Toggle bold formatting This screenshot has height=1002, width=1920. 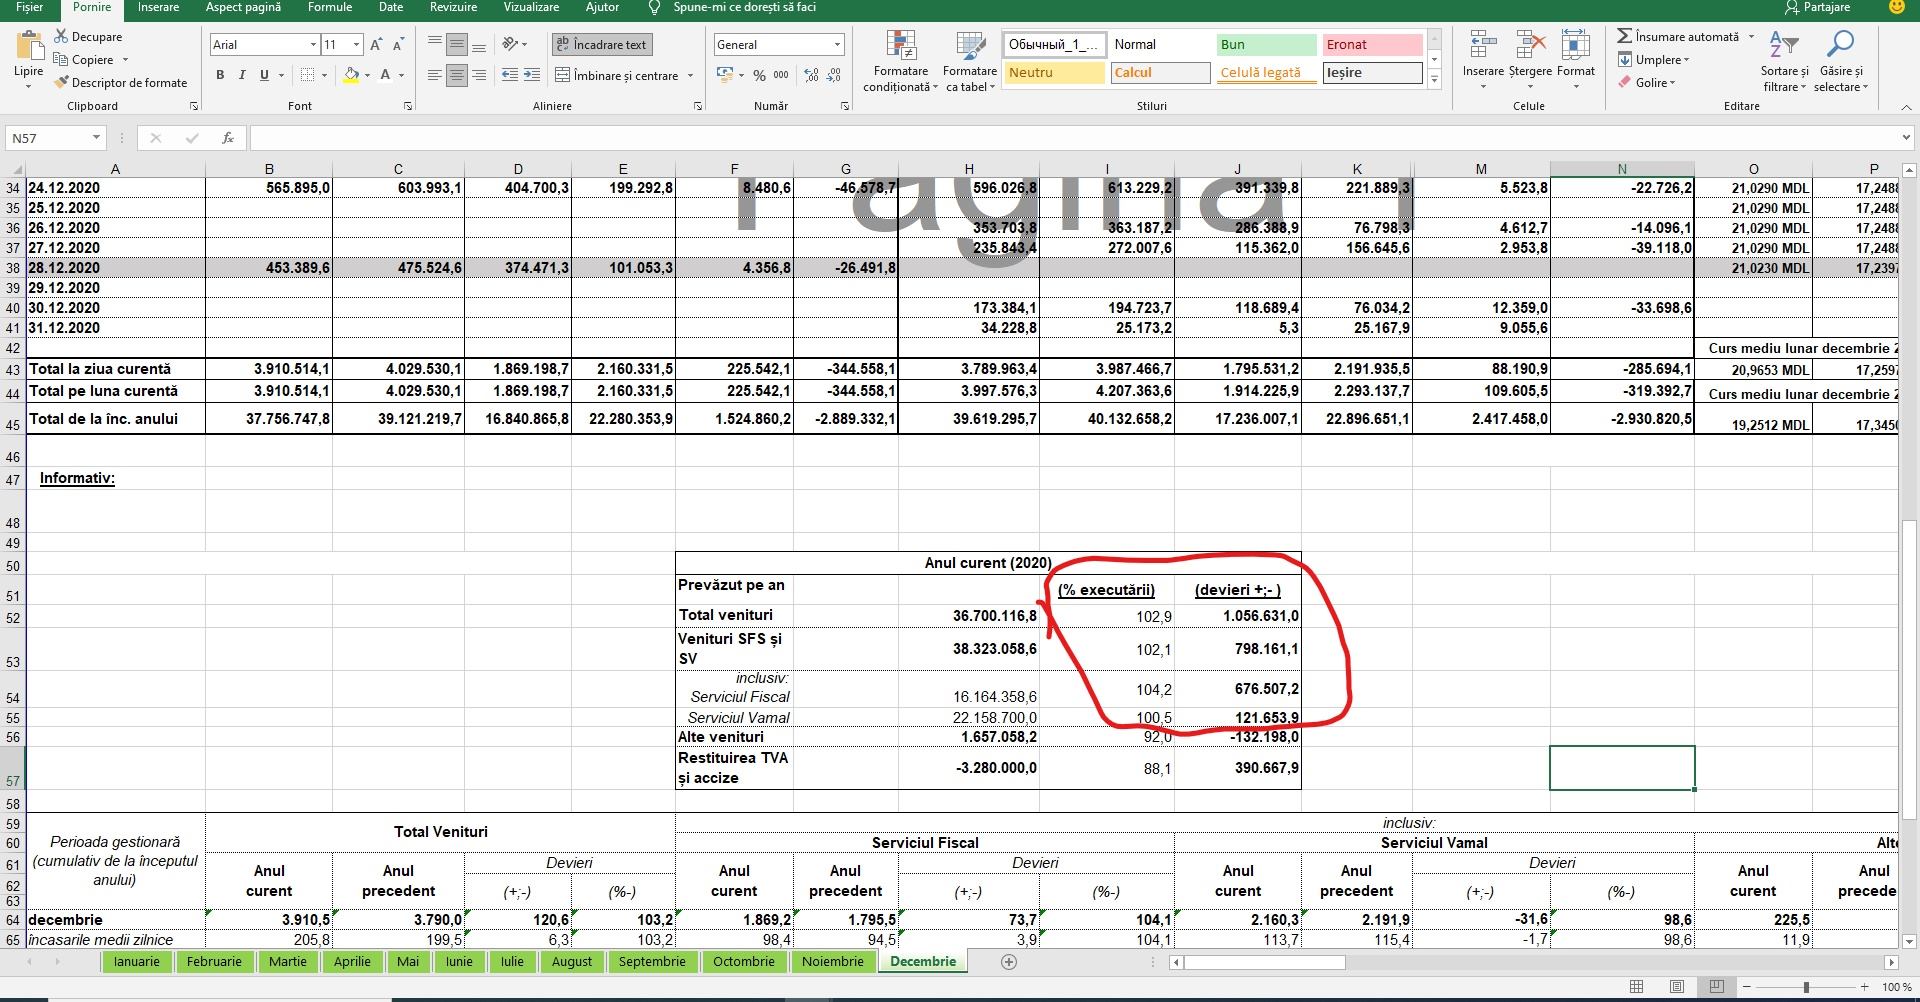click(220, 75)
